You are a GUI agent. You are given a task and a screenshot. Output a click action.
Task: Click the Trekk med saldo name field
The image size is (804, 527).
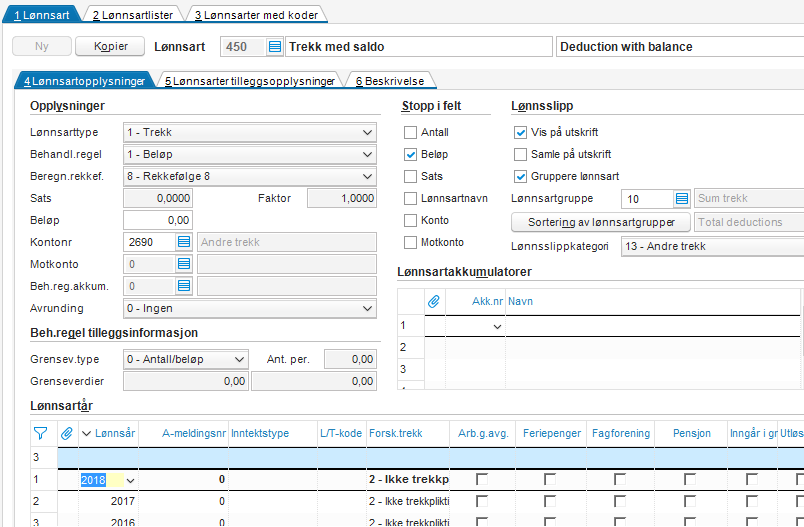click(419, 47)
